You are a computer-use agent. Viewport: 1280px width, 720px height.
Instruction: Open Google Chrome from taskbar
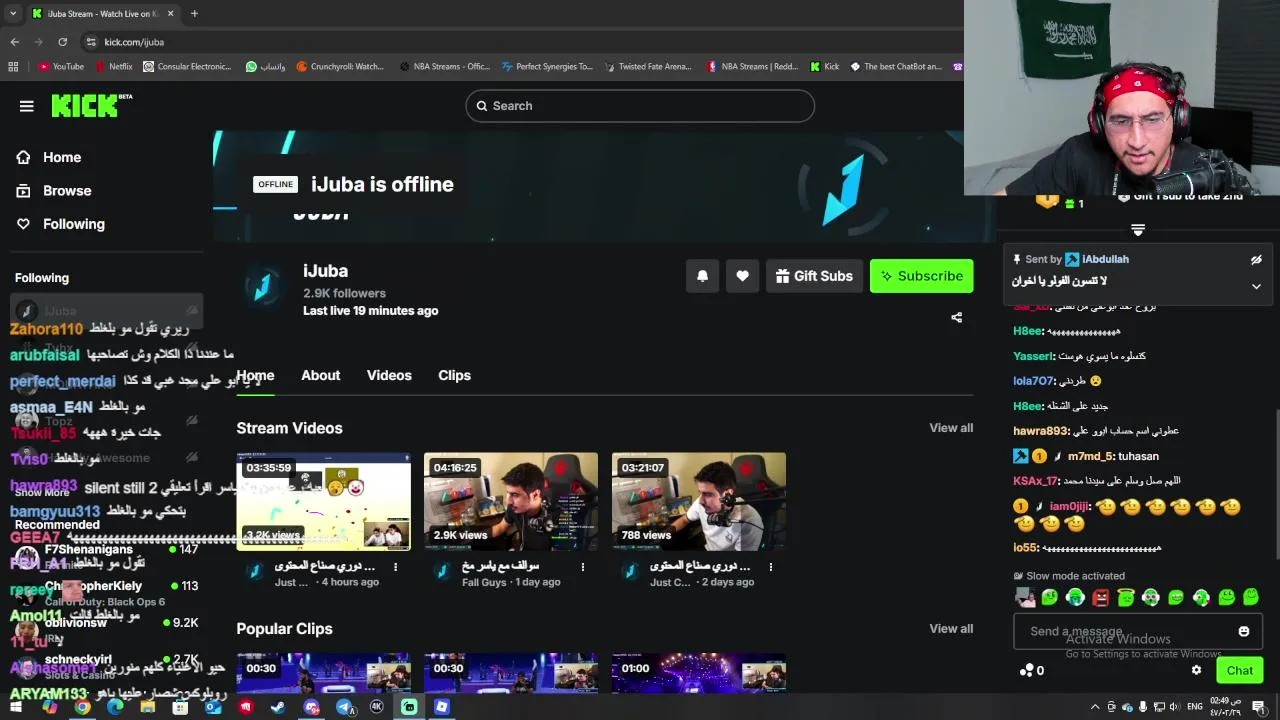[82, 707]
